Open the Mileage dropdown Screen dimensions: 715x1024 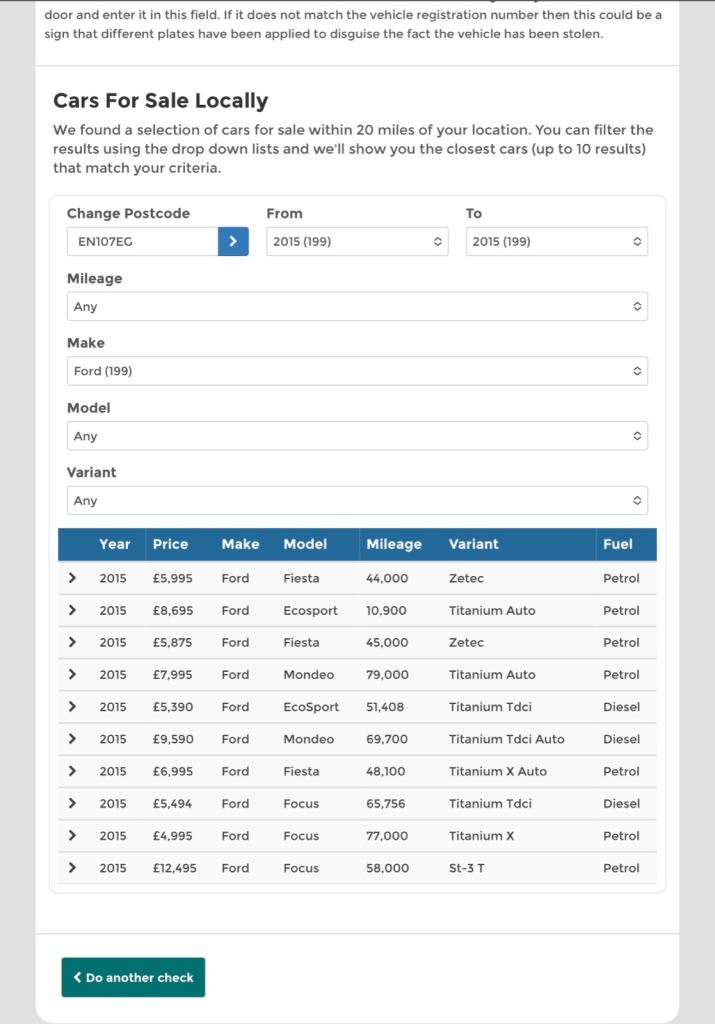(357, 307)
